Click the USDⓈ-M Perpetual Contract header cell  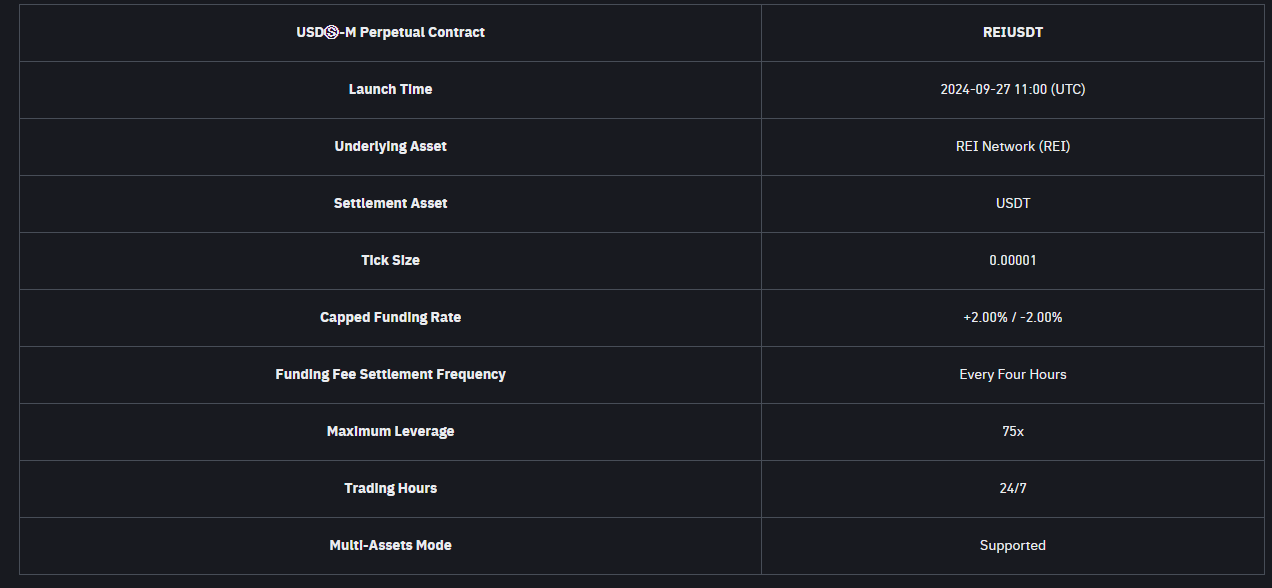tap(390, 32)
